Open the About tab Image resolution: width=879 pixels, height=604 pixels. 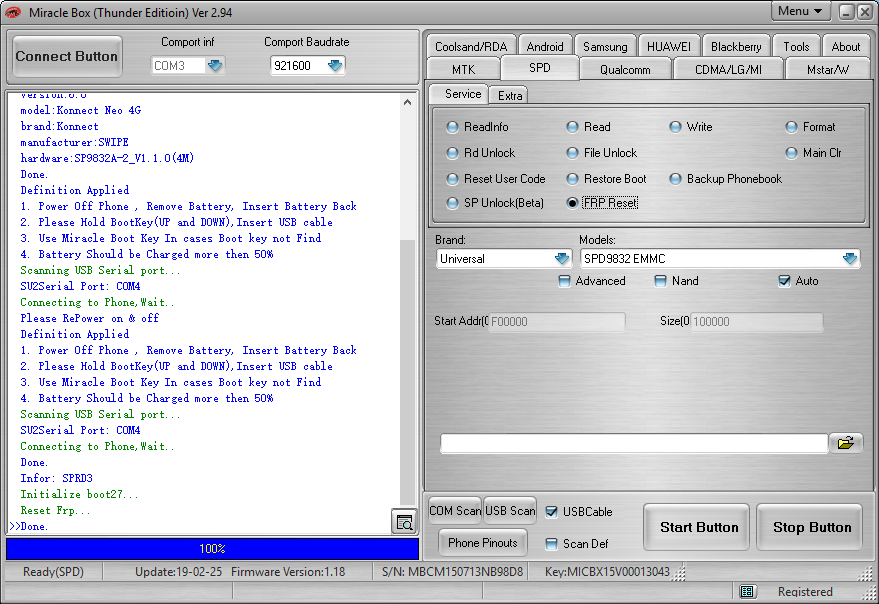pos(845,47)
